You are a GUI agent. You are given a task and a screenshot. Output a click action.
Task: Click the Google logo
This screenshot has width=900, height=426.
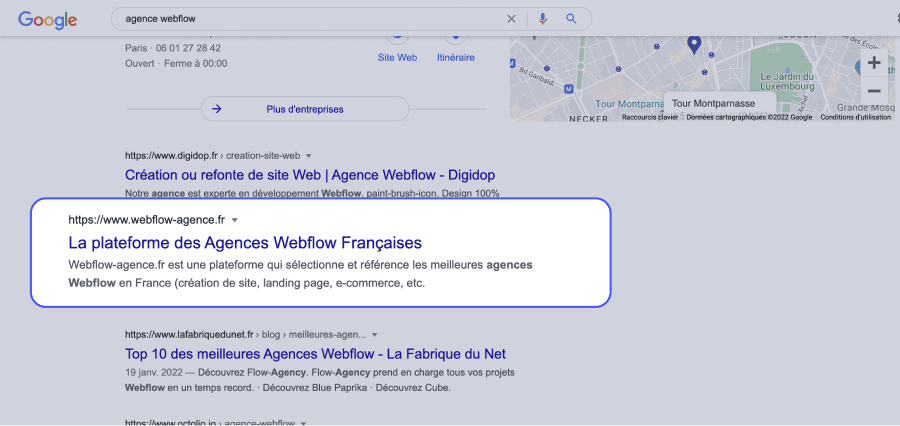(48, 20)
